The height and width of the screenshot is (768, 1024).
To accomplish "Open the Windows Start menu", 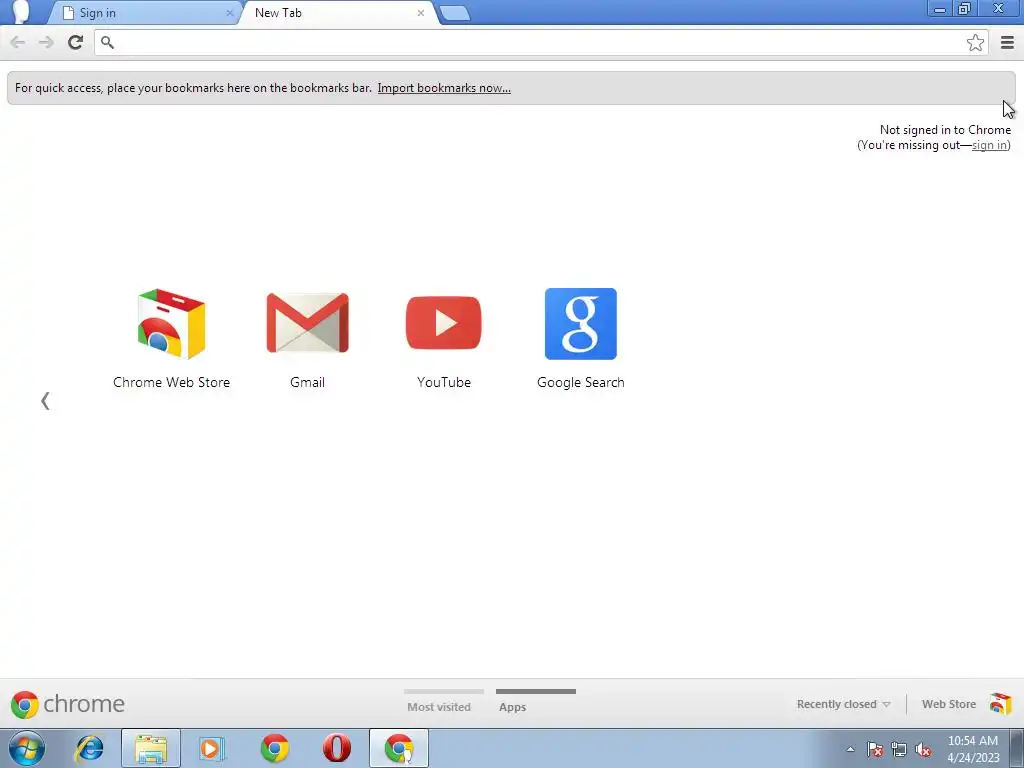I will tap(26, 748).
